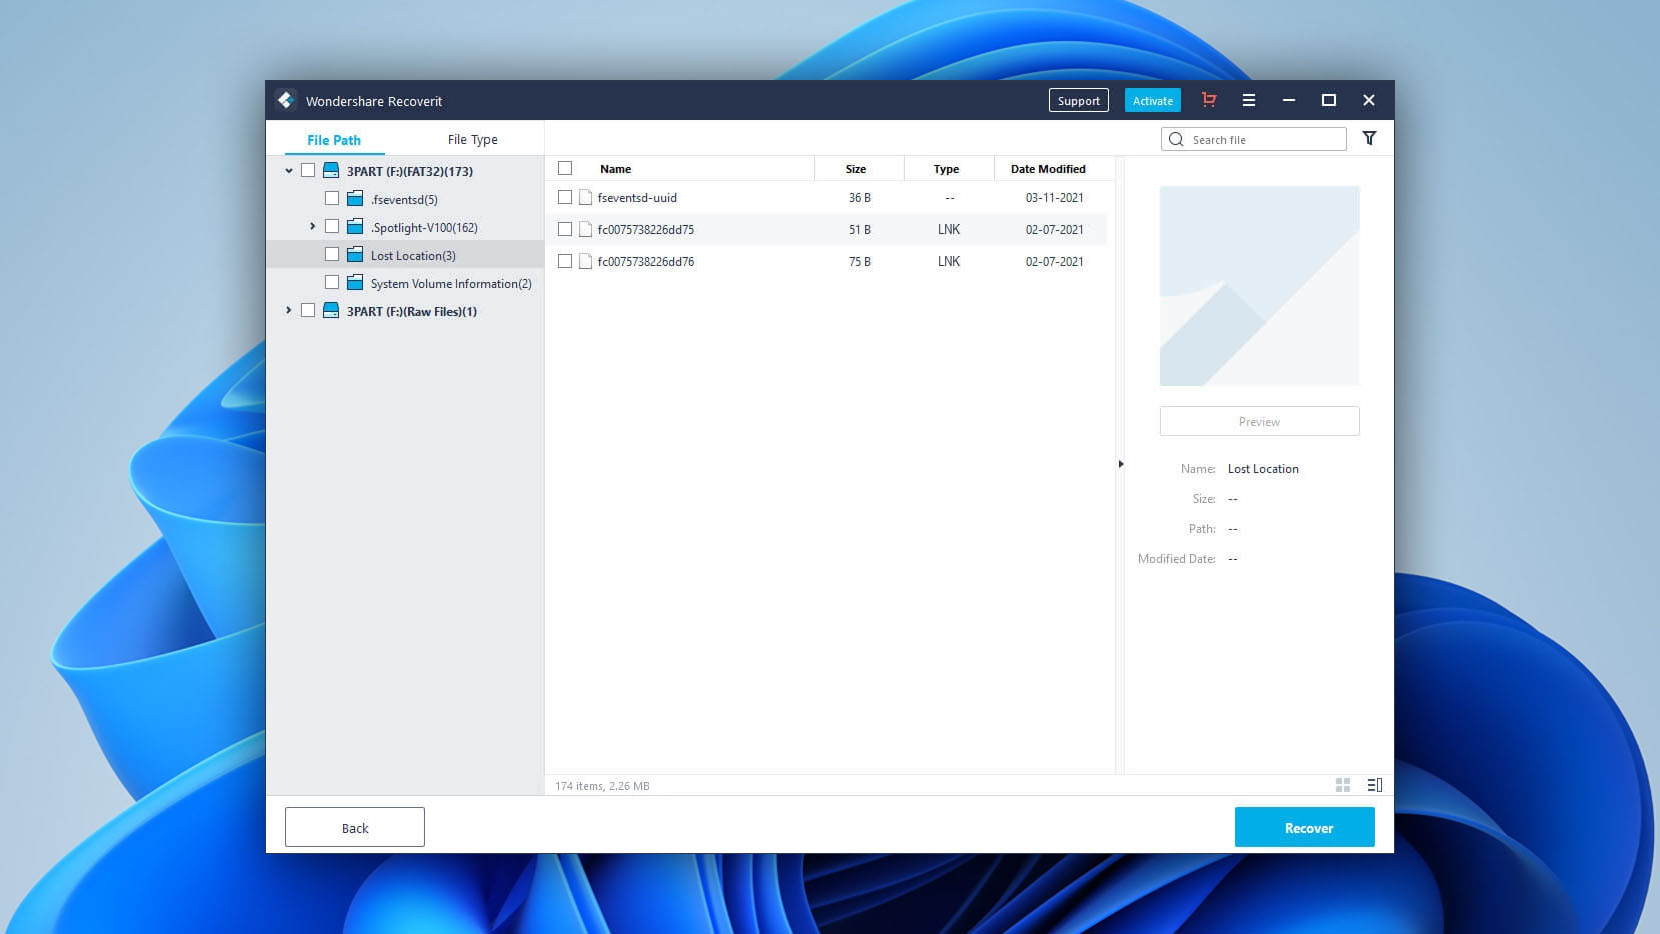Viewport: 1660px width, 934px height.
Task: Switch to the File Path tab
Action: tap(334, 140)
